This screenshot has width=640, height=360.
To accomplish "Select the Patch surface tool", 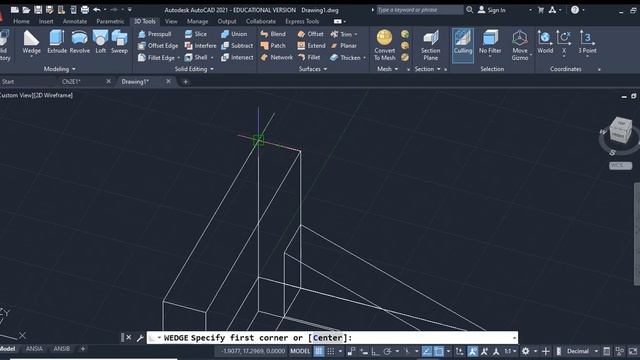I will (x=273, y=46).
